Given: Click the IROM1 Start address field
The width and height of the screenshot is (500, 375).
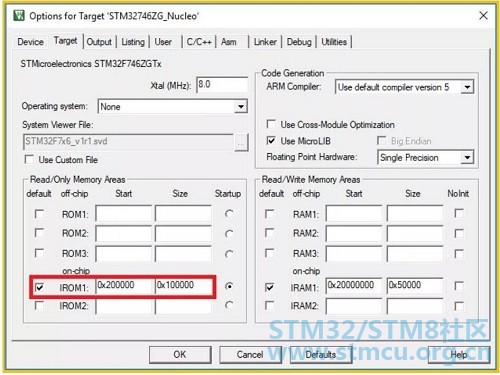Looking at the screenshot, I should (x=123, y=286).
